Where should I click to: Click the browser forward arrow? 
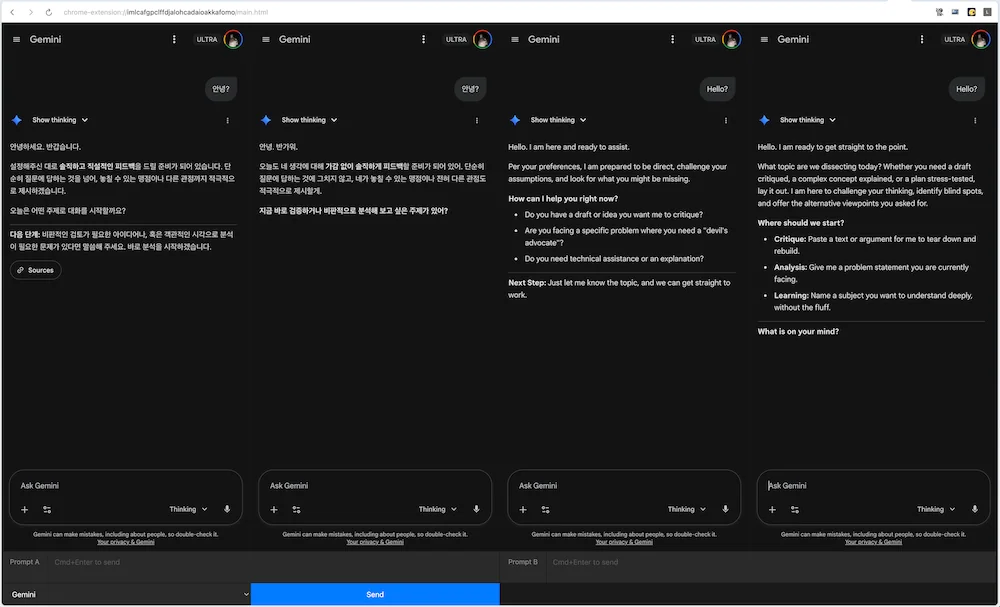[31, 12]
